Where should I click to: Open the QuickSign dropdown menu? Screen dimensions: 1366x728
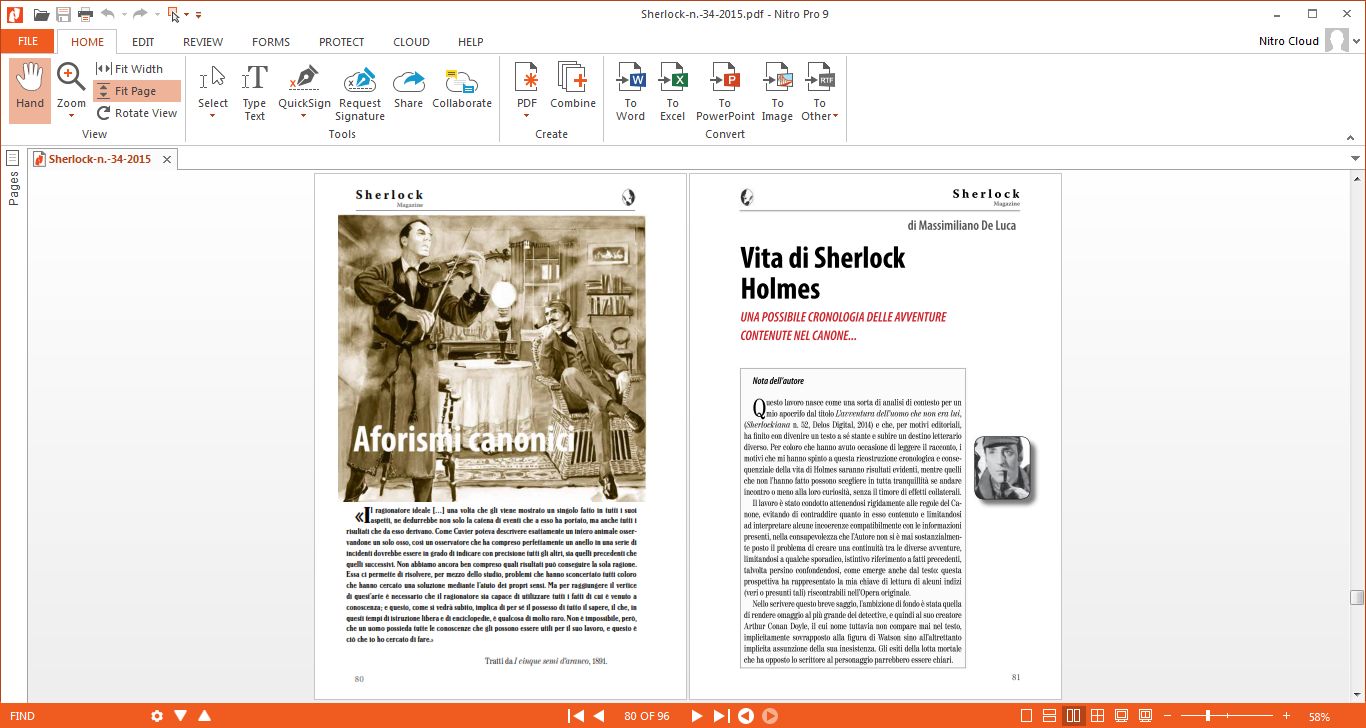click(x=304, y=116)
